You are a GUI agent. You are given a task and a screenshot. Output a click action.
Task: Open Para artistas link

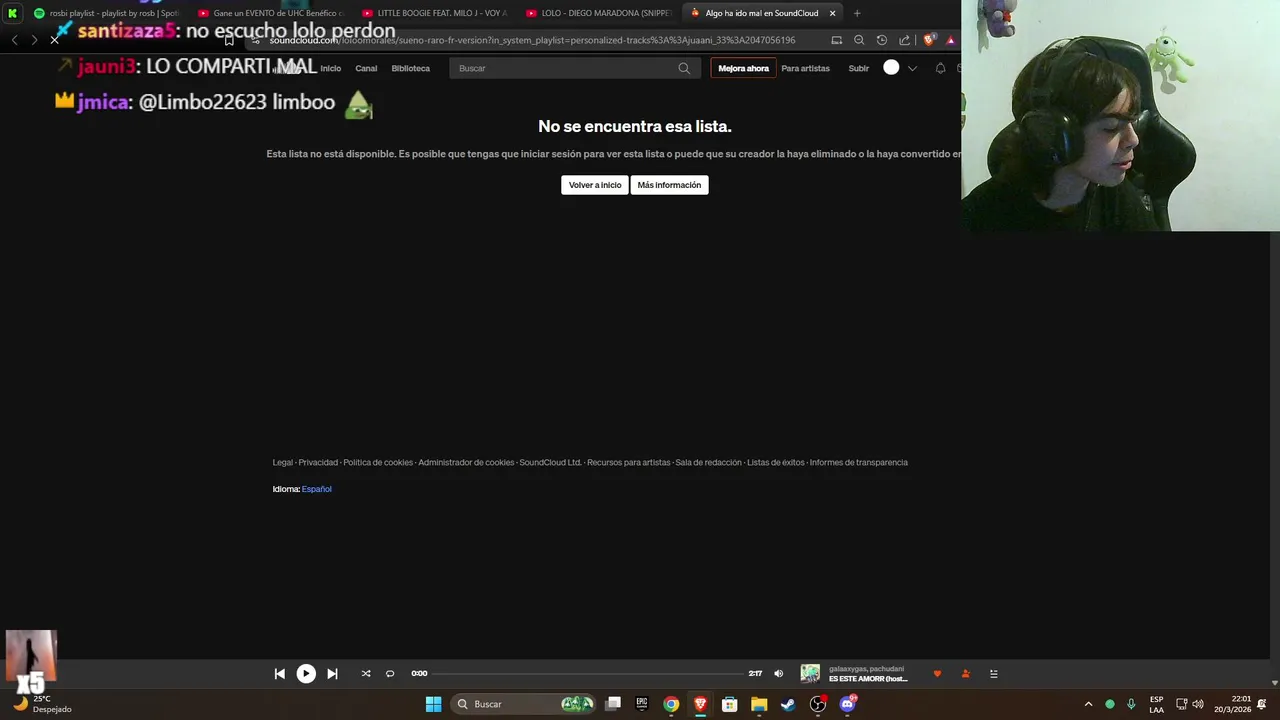coord(805,68)
